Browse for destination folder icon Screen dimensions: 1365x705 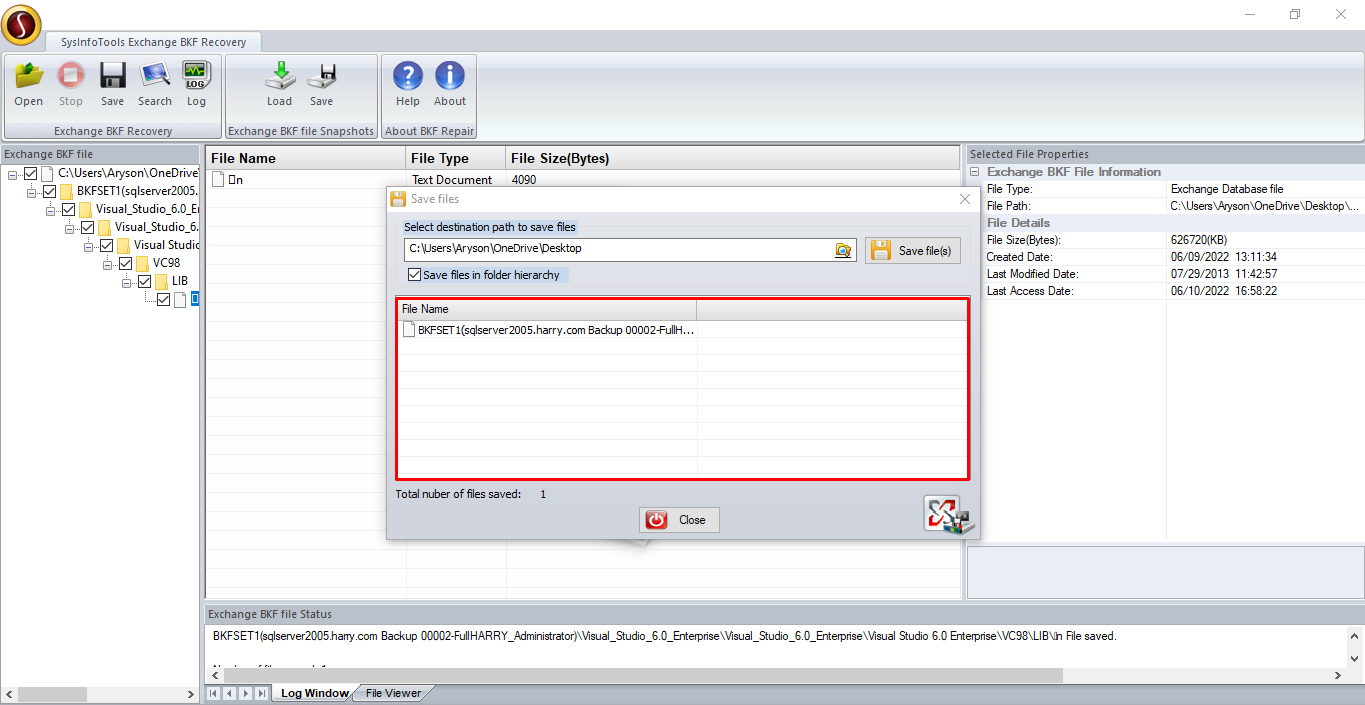844,250
